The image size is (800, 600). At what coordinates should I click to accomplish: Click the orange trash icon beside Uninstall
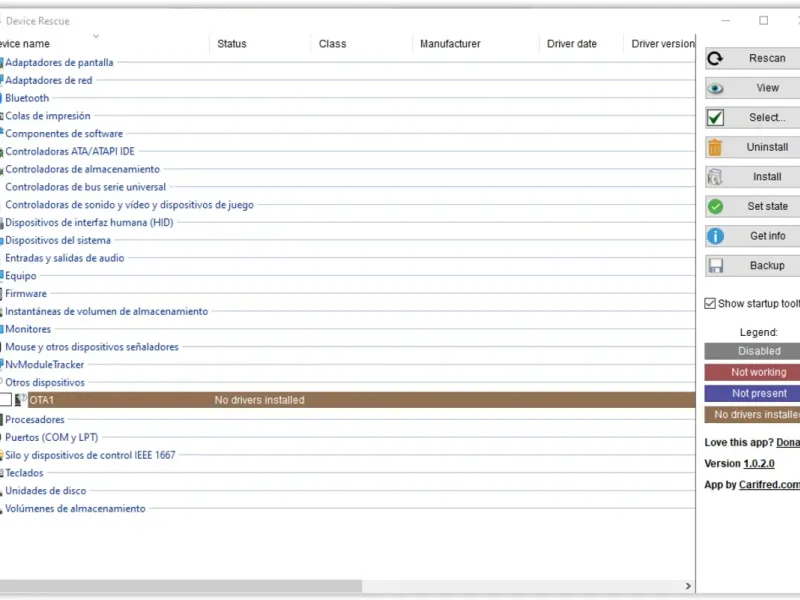(715, 147)
